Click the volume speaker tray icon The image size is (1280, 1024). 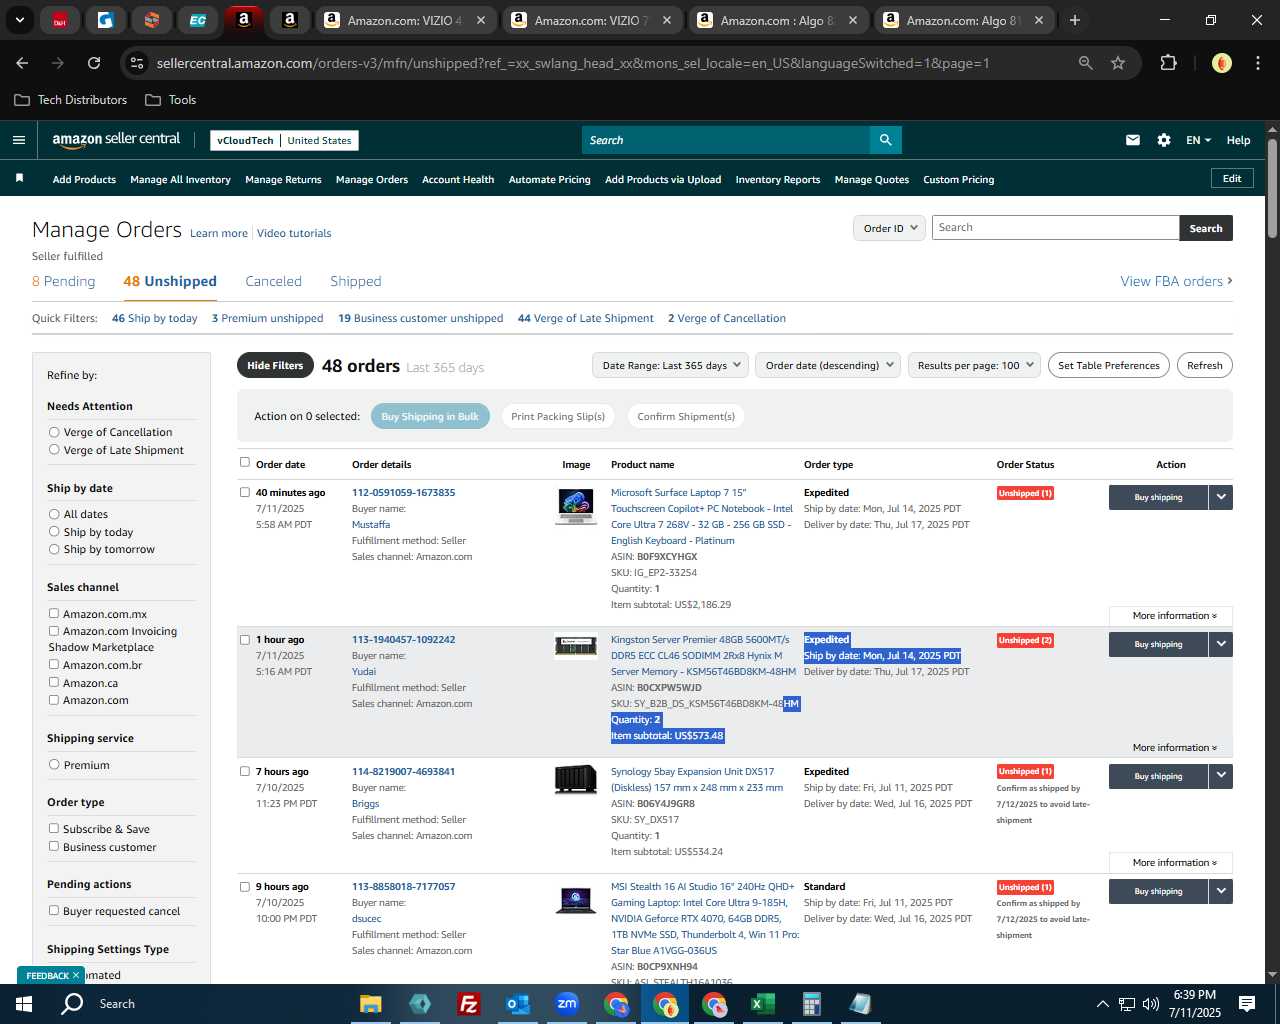tap(1150, 1004)
